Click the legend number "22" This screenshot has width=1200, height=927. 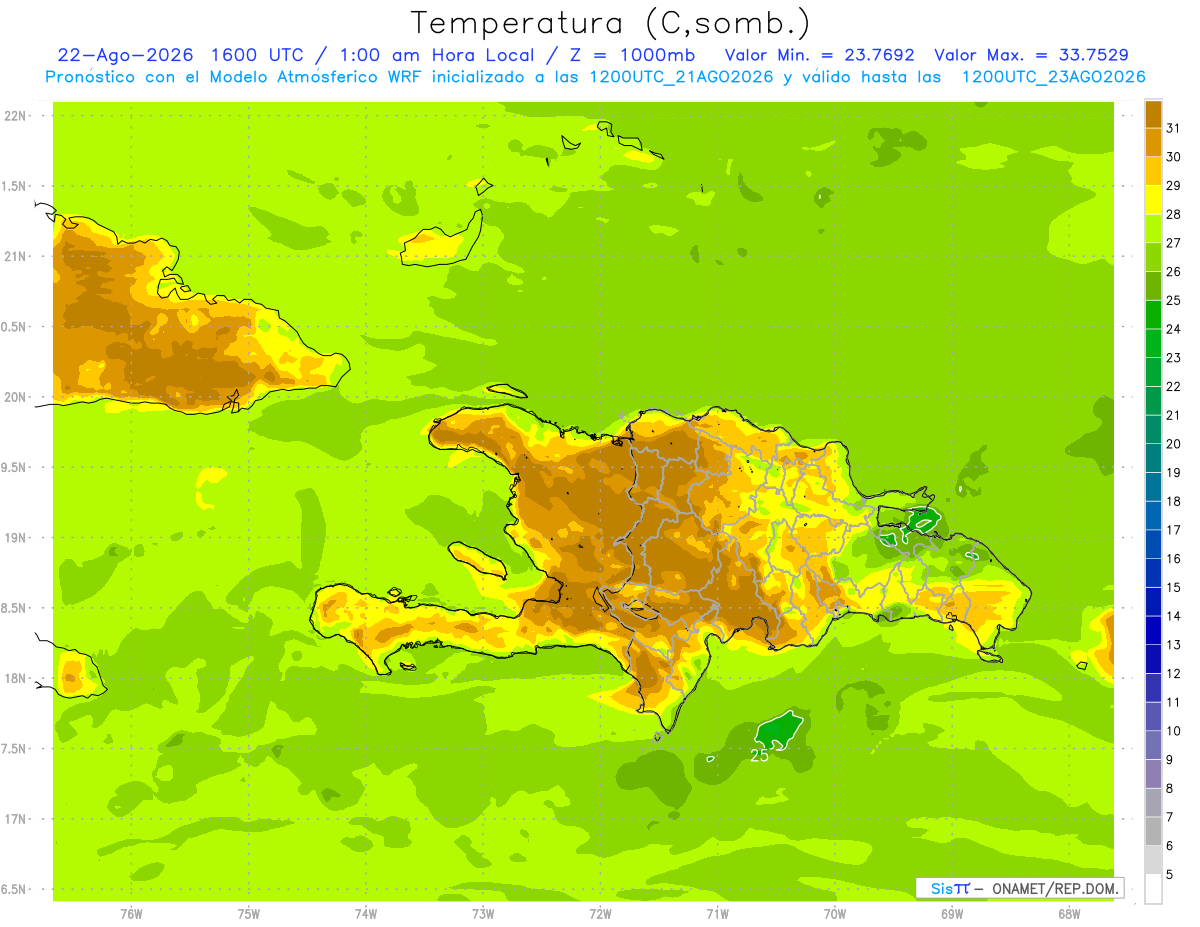coord(1174,387)
